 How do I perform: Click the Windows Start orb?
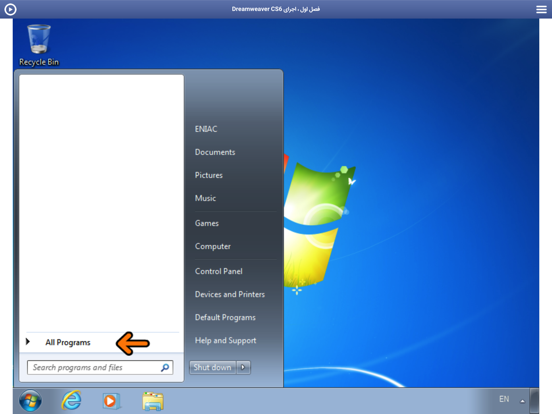[30, 401]
